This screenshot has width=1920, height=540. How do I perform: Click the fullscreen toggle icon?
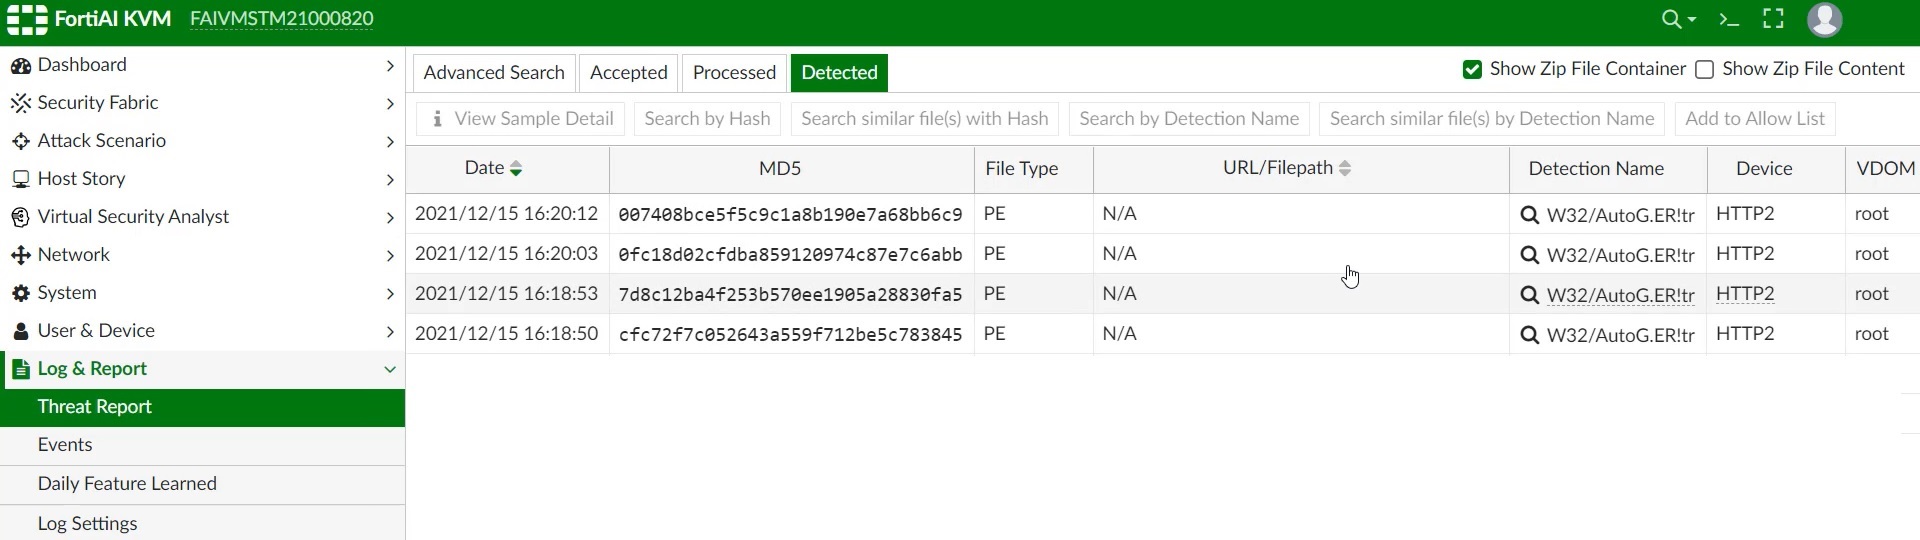tap(1773, 20)
